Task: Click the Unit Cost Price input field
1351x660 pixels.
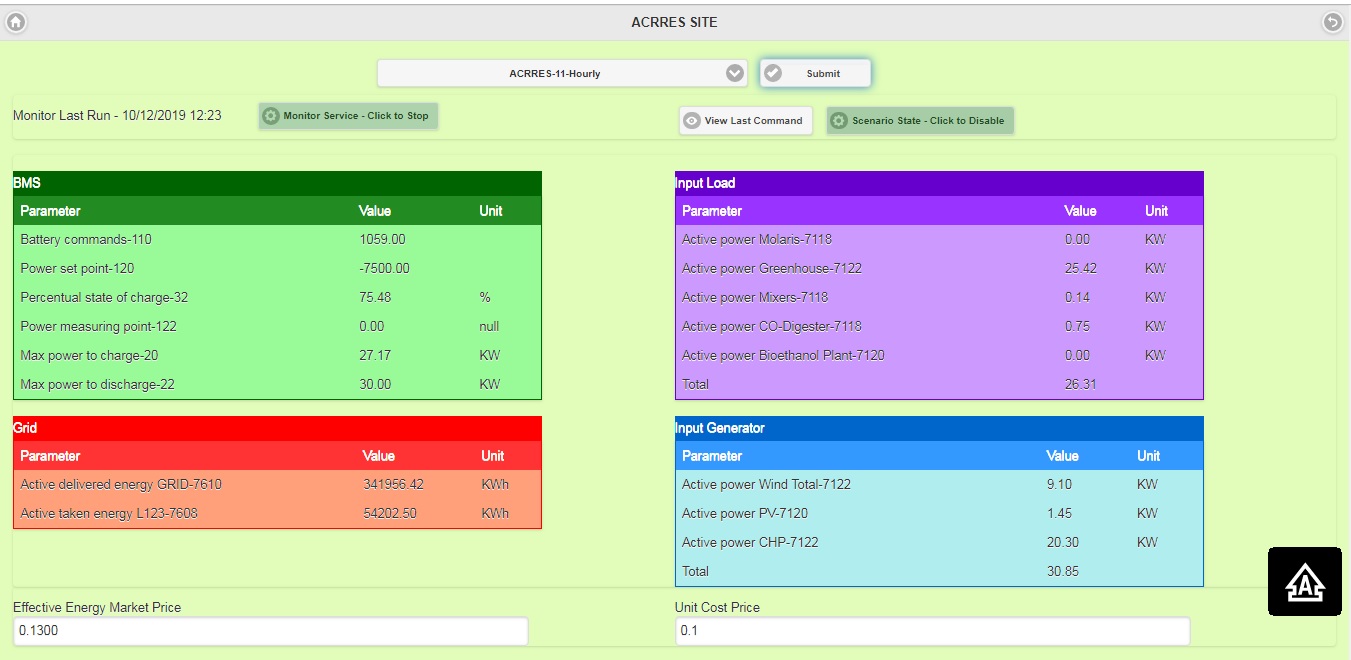Action: point(932,631)
